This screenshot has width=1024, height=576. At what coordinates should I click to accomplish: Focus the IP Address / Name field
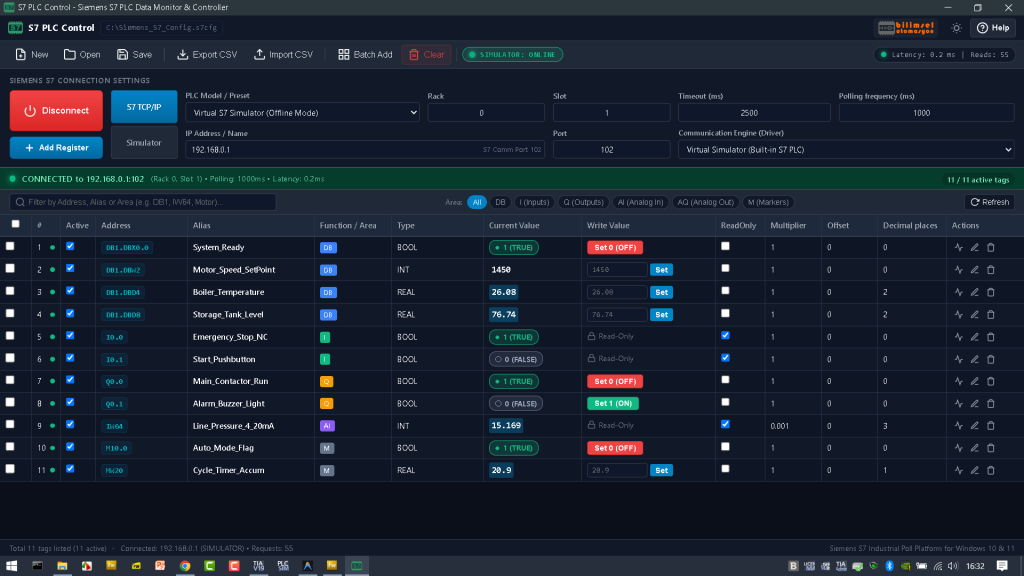point(365,150)
